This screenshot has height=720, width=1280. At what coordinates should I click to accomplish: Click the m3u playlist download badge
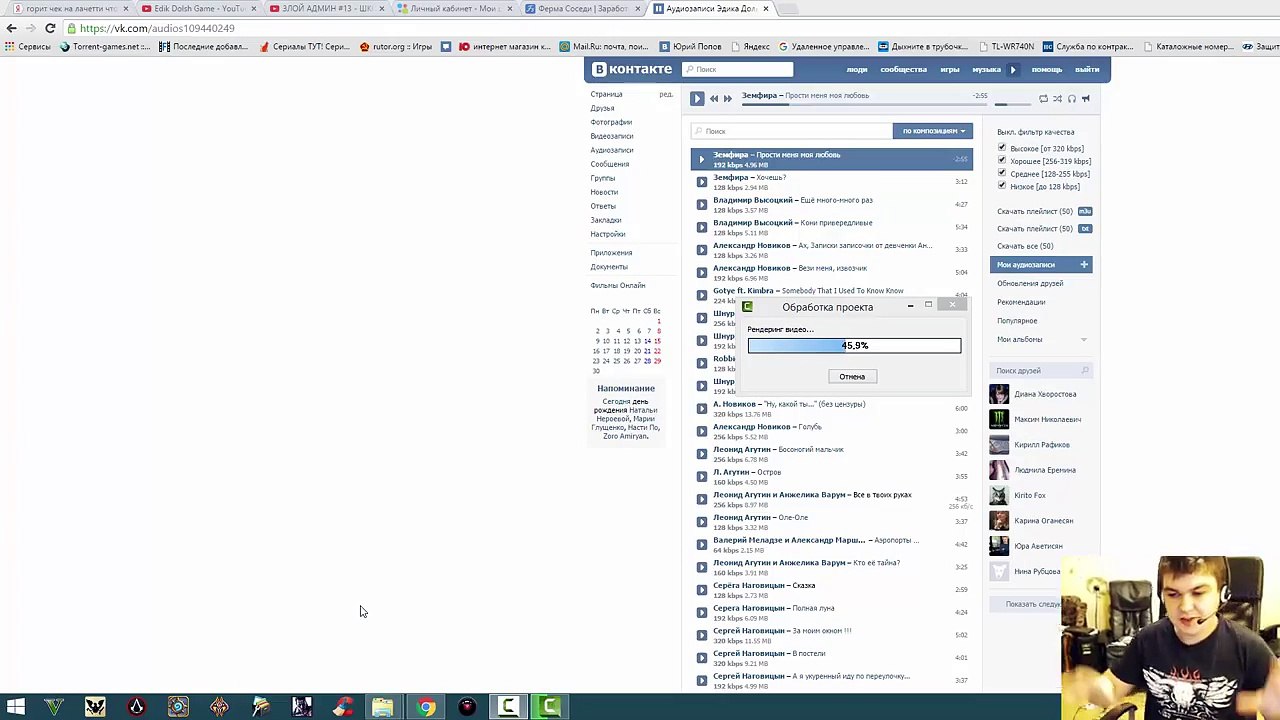tap(1084, 211)
